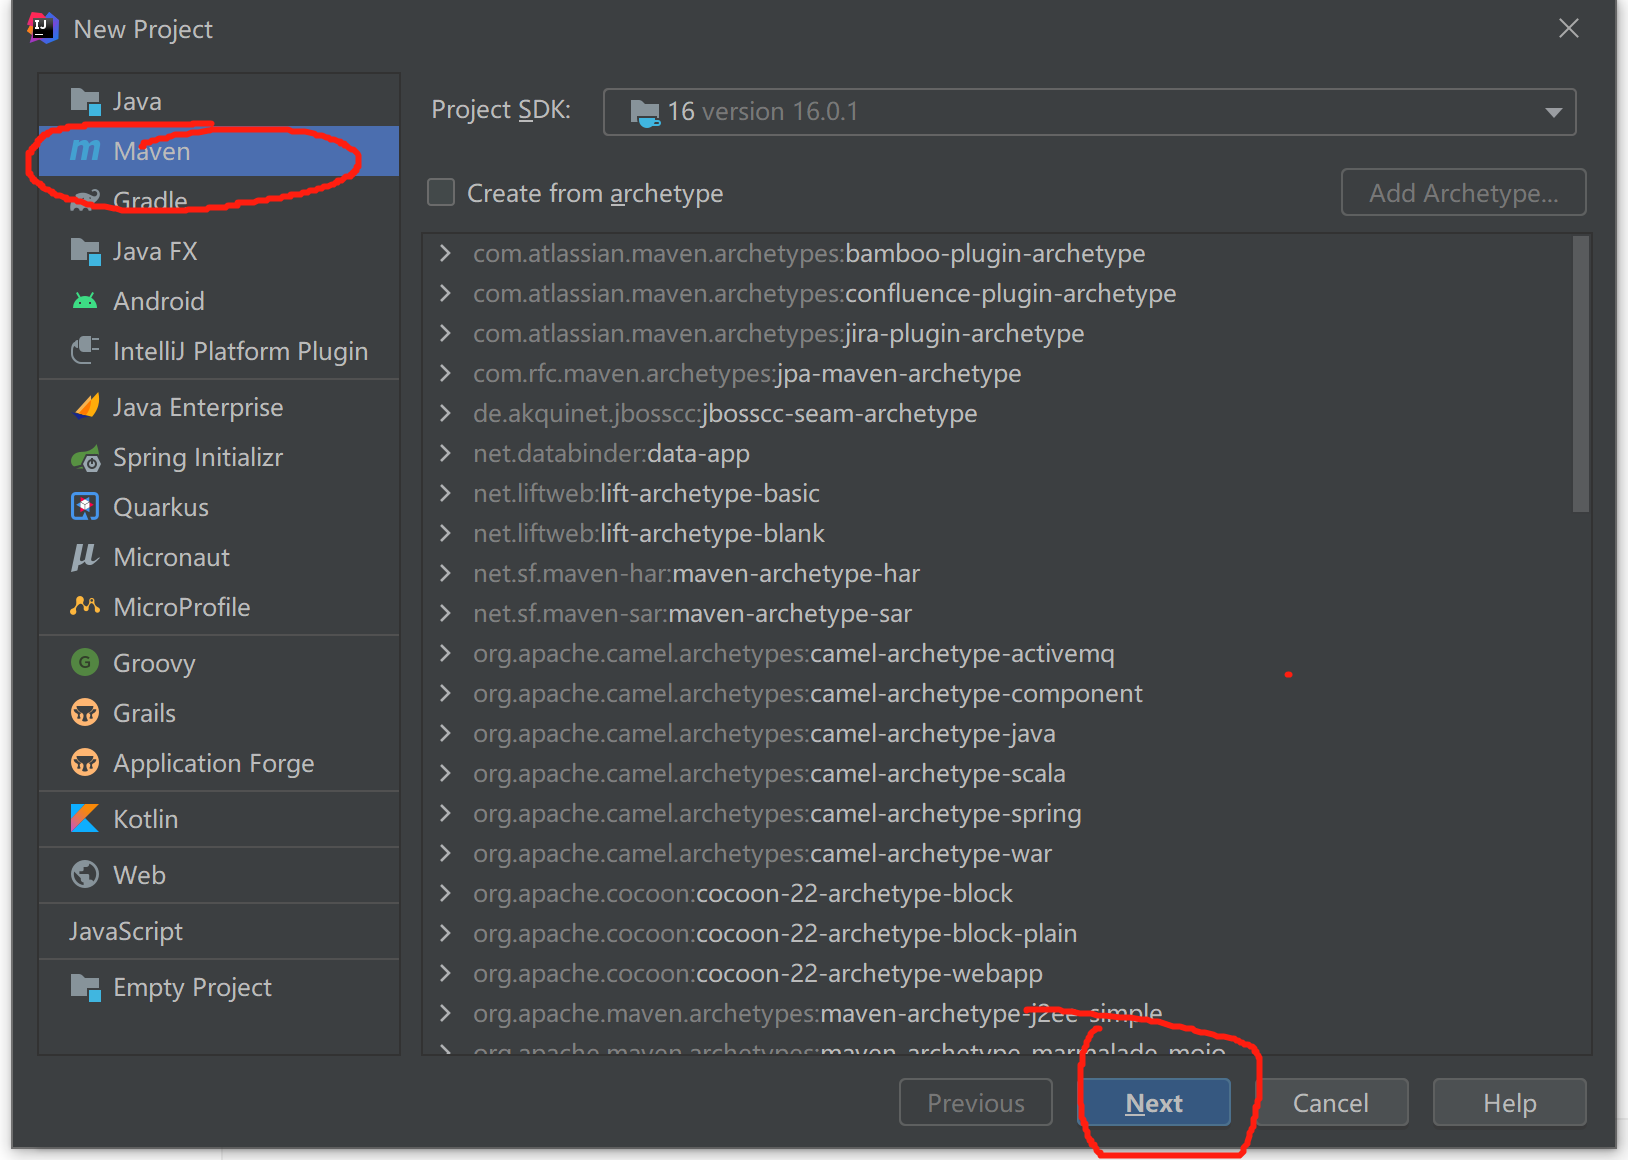Screen dimensions: 1628x1160
Task: Select camel-archetype-war row
Action: [x=997, y=853]
